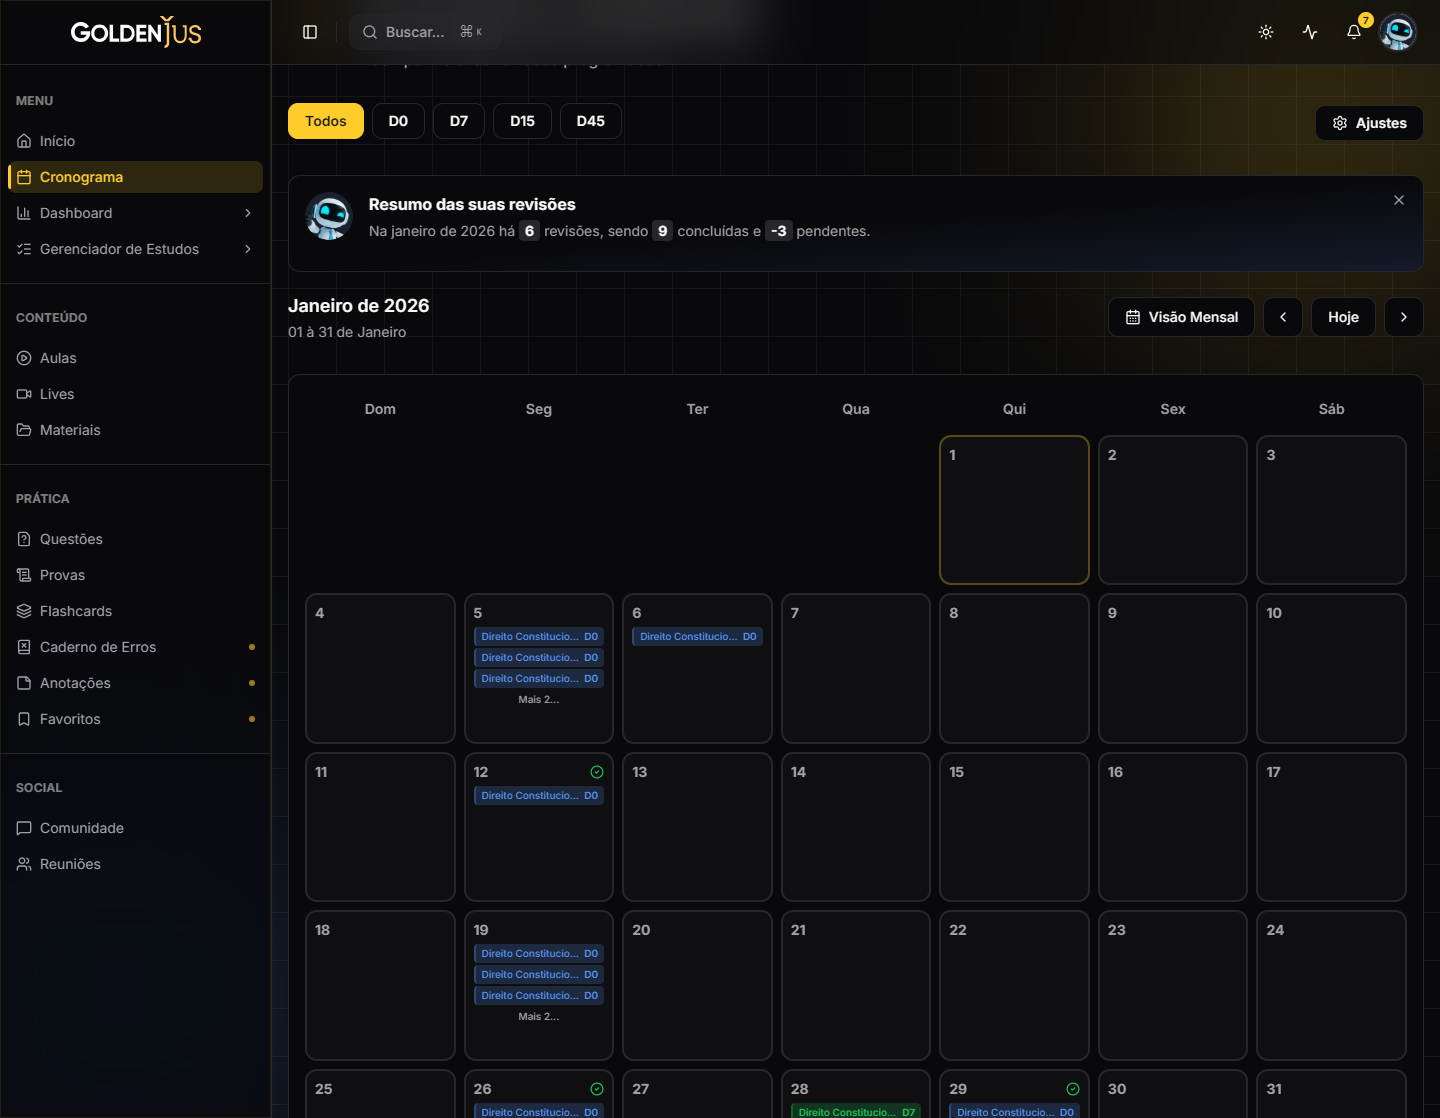Close the Resumo das suas revisões banner
Image resolution: width=1440 pixels, height=1118 pixels.
point(1399,200)
